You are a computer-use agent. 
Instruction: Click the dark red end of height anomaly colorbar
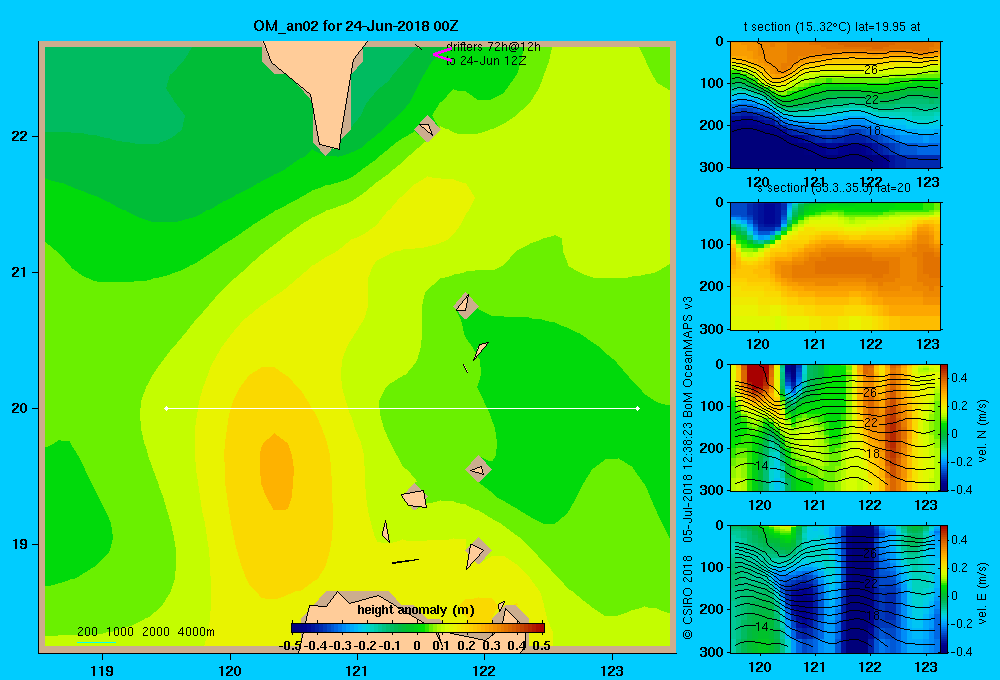[x=539, y=628]
